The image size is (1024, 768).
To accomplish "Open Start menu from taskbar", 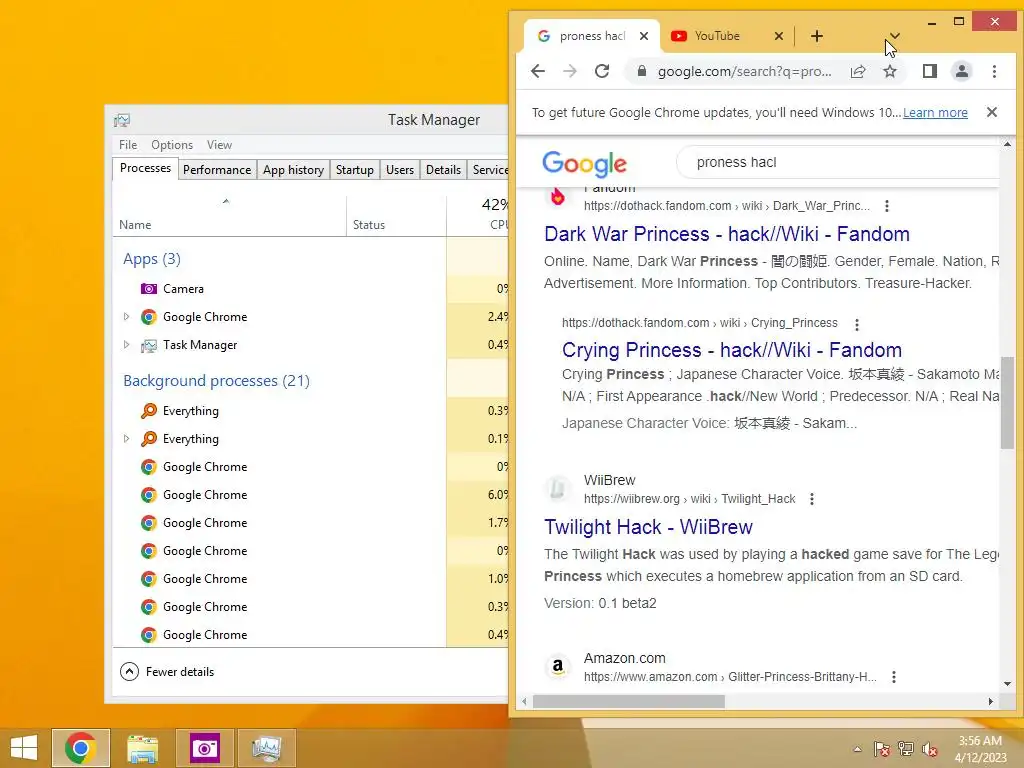I will [x=24, y=748].
